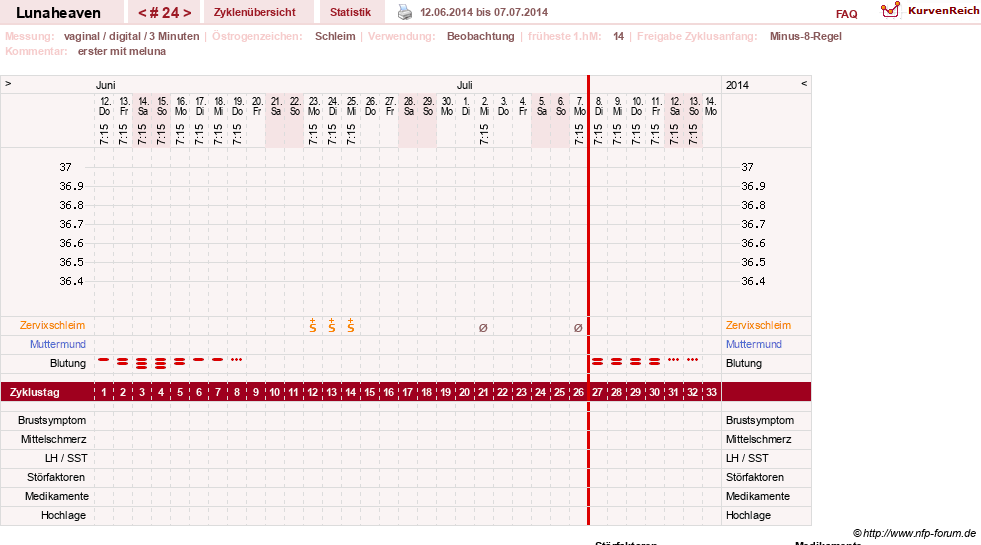Select cervical mucus S+ symbol on day 12

coord(313,325)
